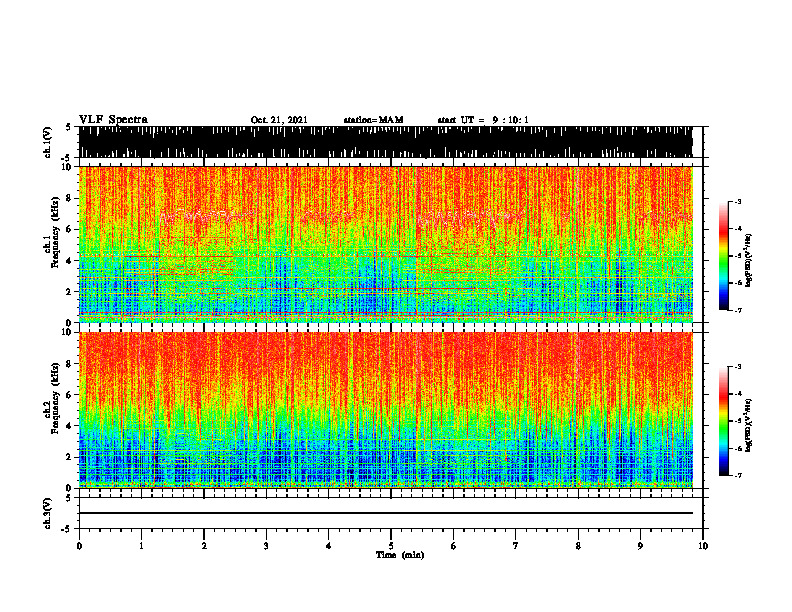The height and width of the screenshot is (612, 792).
Task: Click the "Time (min)" axis label
Action: [400, 555]
